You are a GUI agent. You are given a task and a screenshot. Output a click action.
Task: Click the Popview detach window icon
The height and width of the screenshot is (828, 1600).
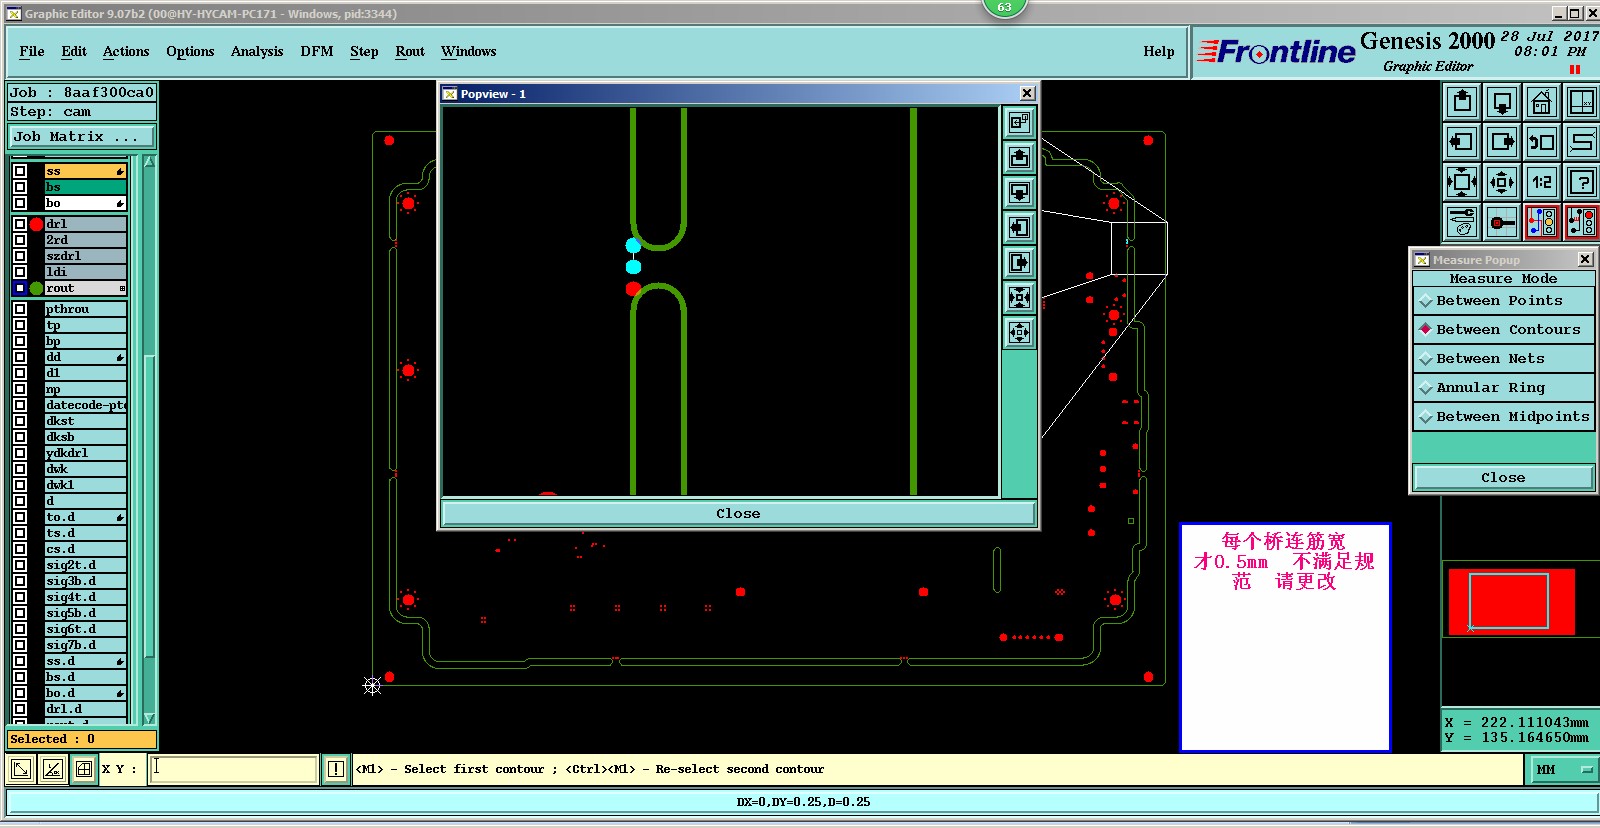(x=1019, y=122)
